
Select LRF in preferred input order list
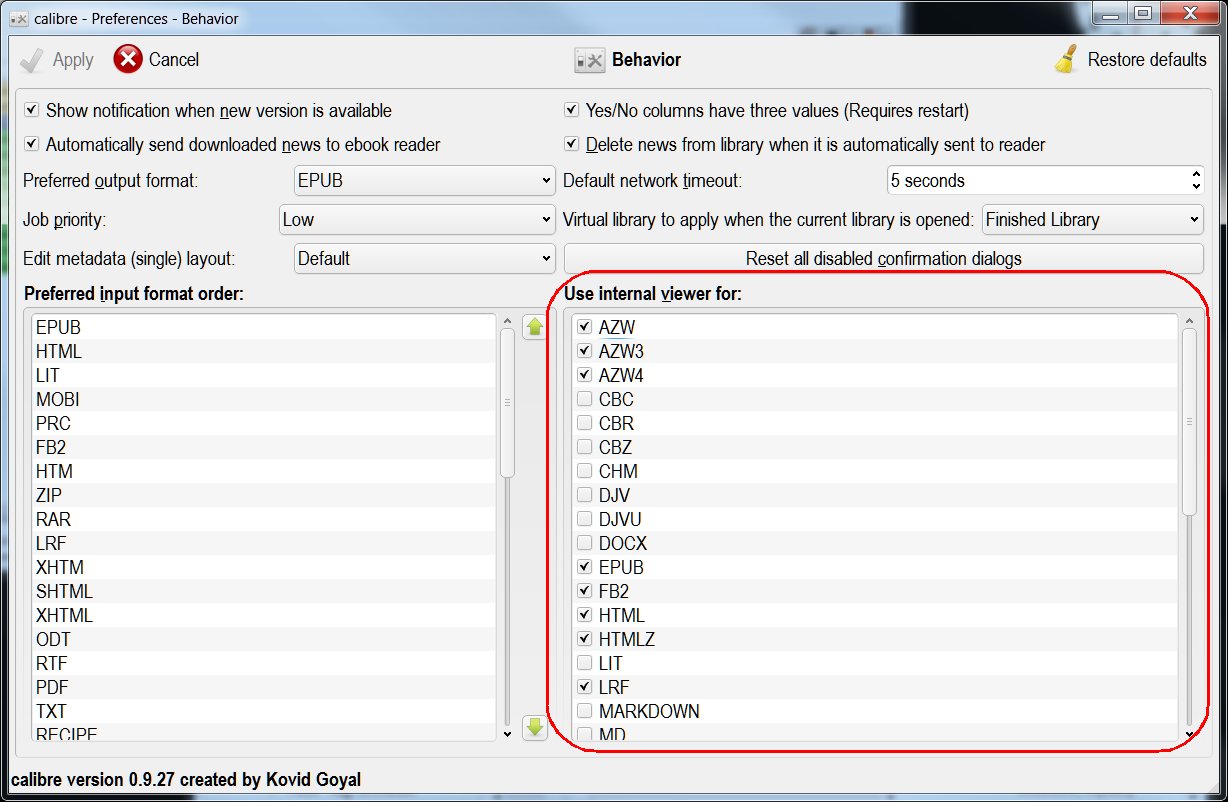point(264,543)
